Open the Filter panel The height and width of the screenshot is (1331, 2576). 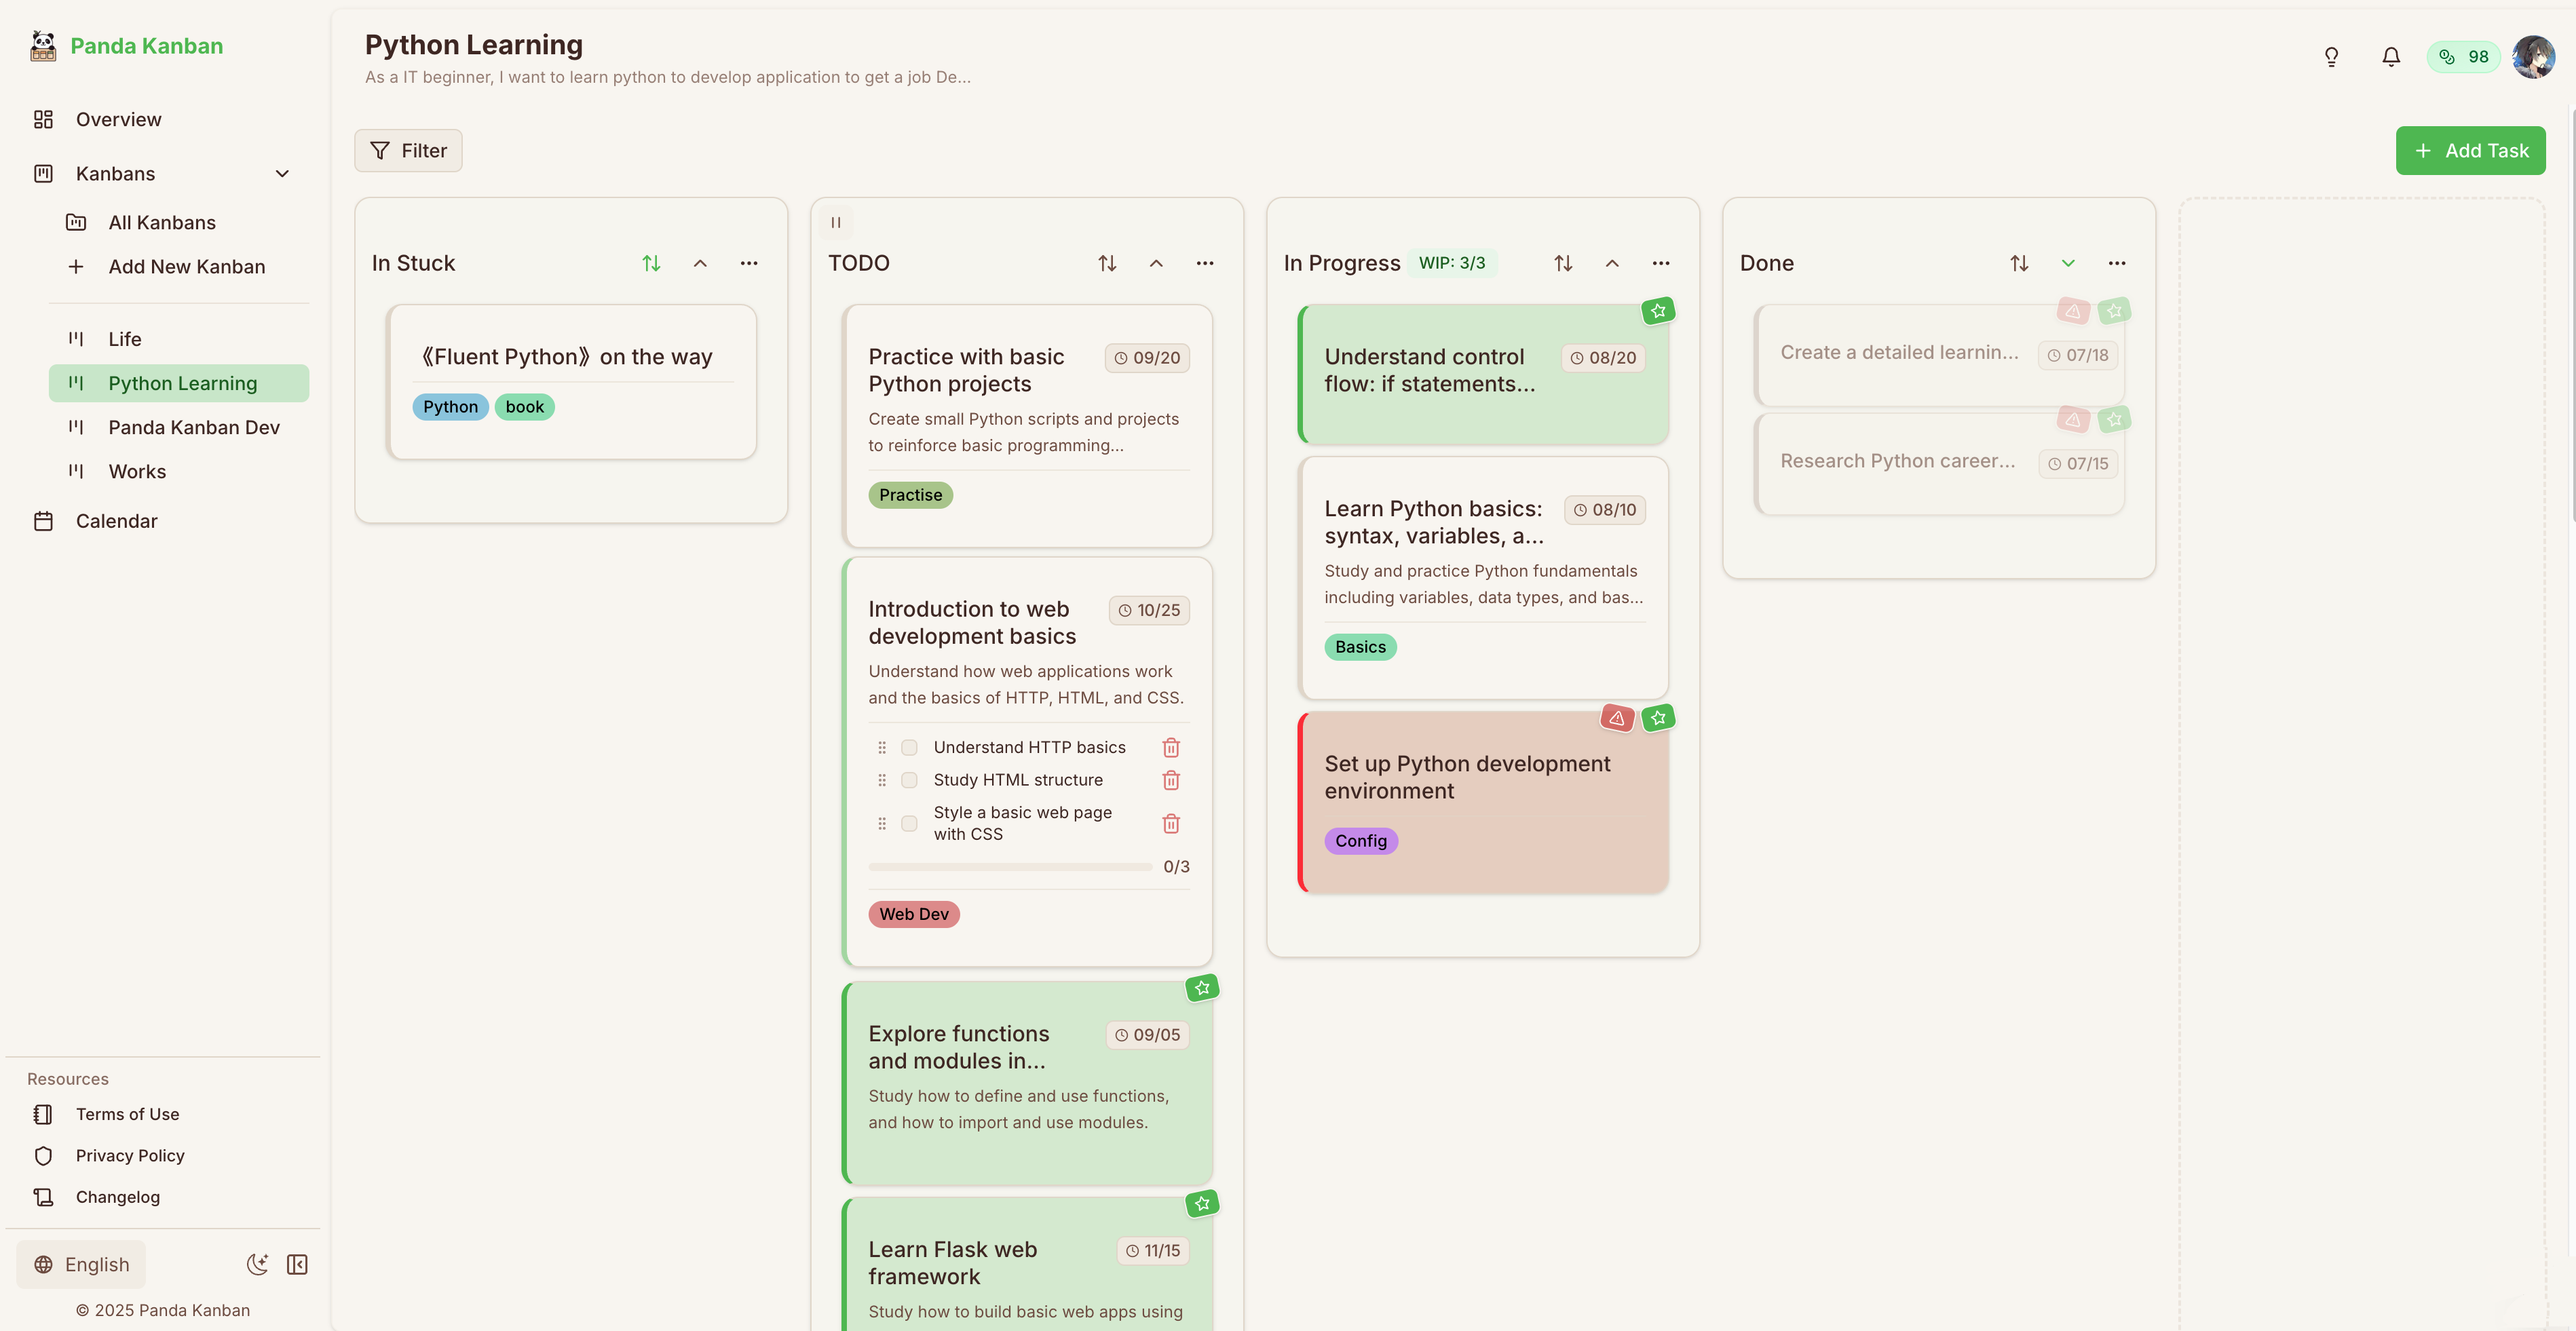click(x=407, y=150)
